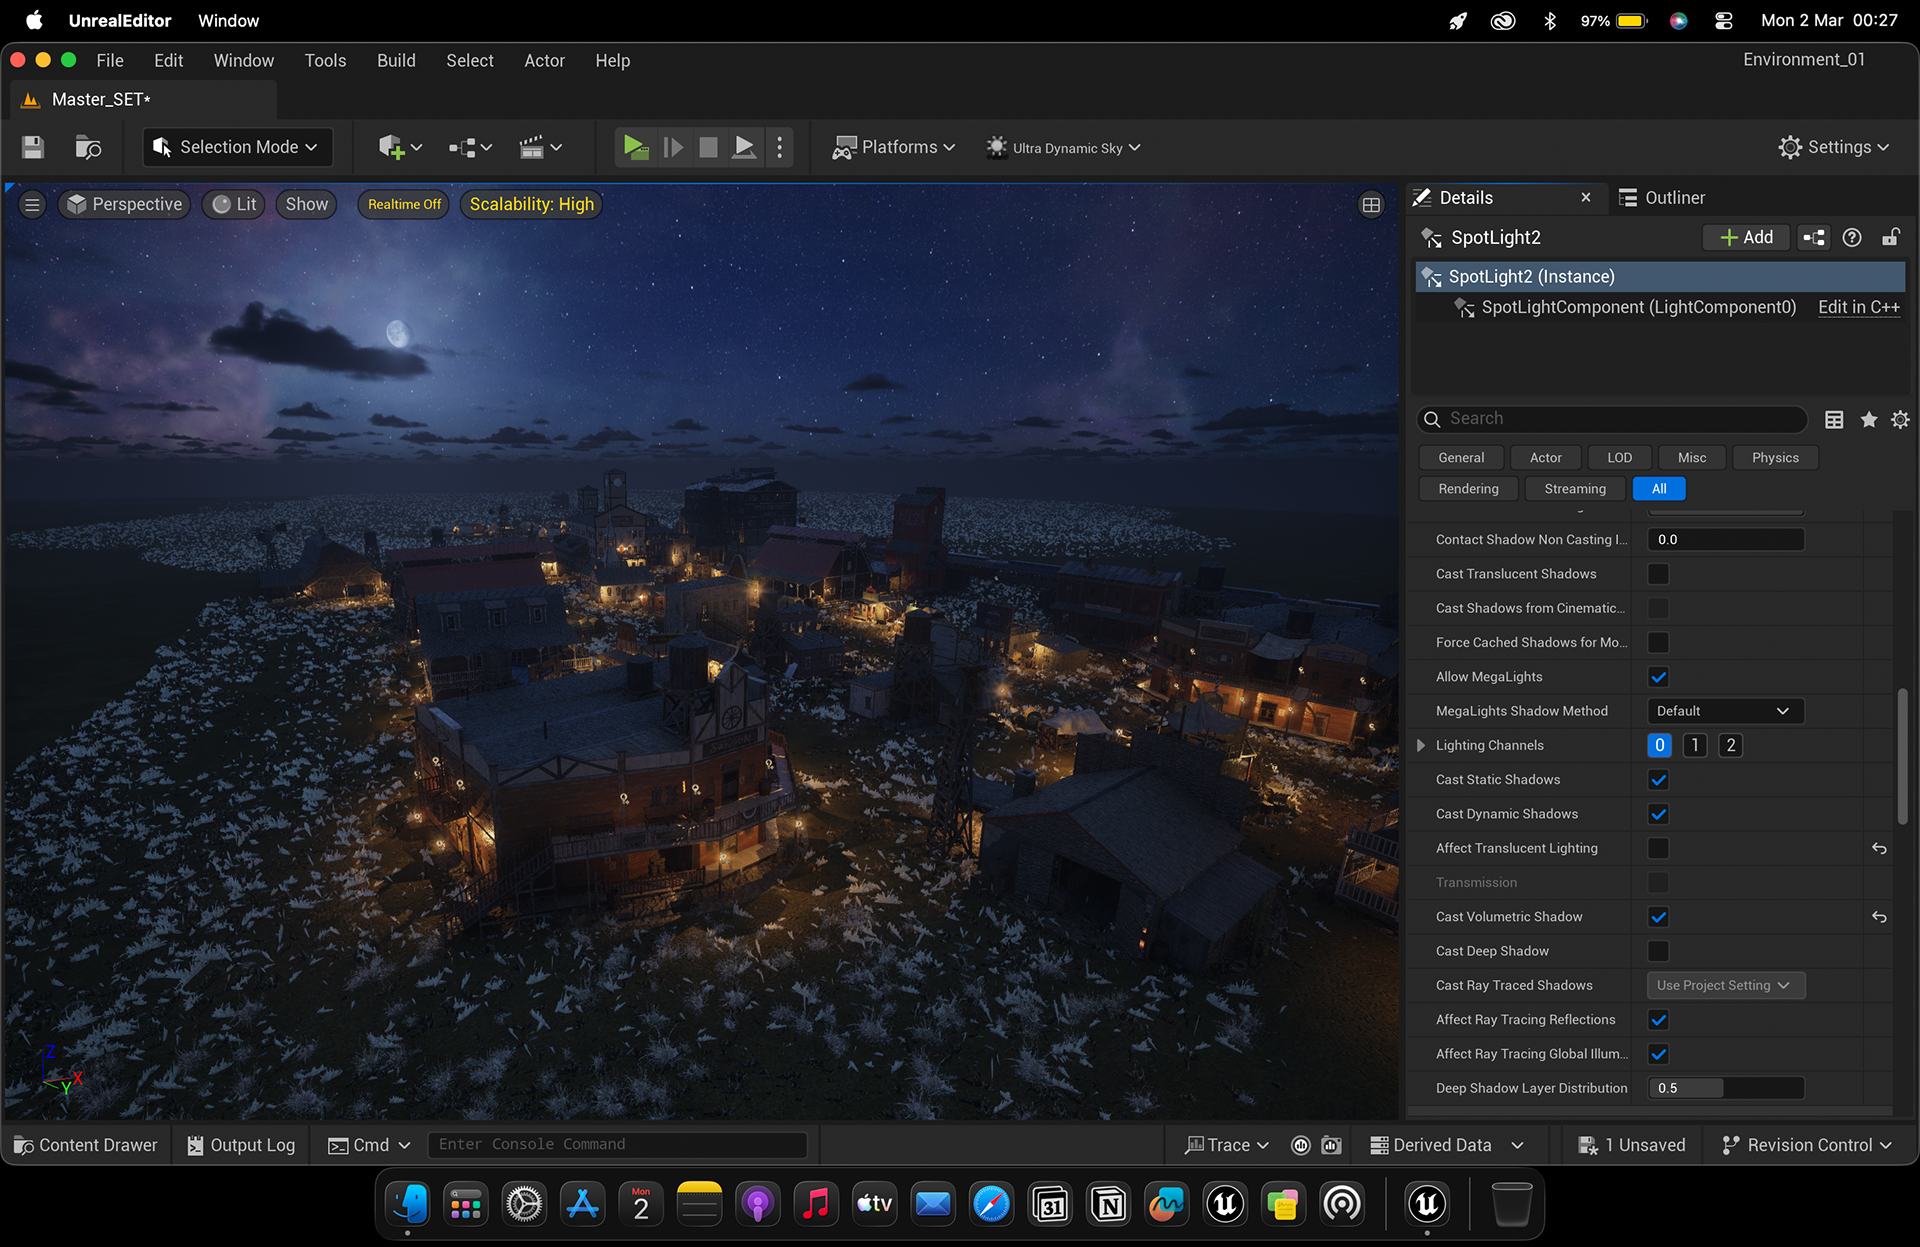
Task: Toggle Cast Deep Shadow checkbox
Action: (x=1658, y=951)
